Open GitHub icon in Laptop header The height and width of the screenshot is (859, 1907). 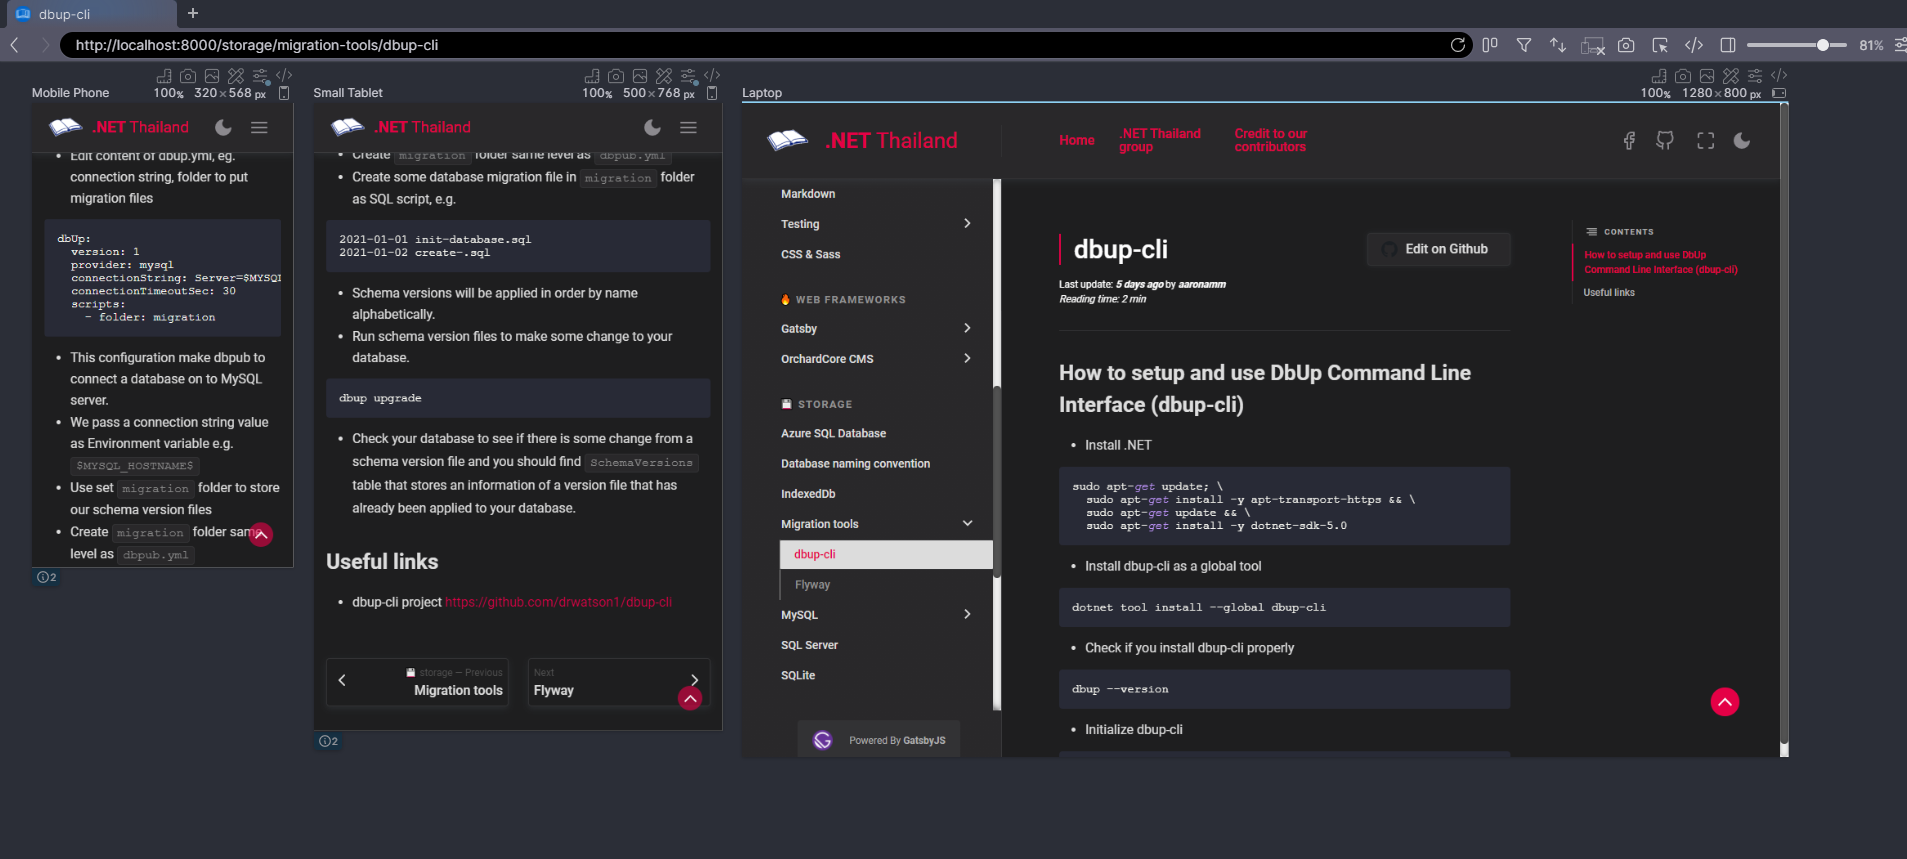1665,141
